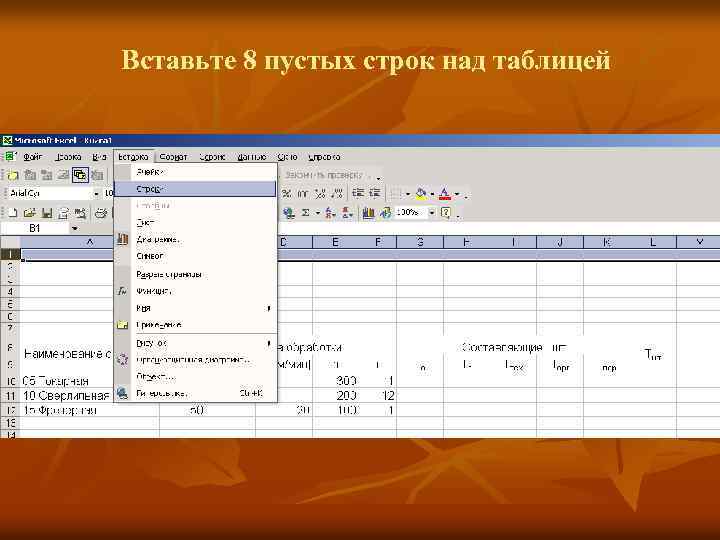Click the highlighted Reviewing toolbar button
This screenshot has width=720, height=540.
pyautogui.click(x=80, y=175)
